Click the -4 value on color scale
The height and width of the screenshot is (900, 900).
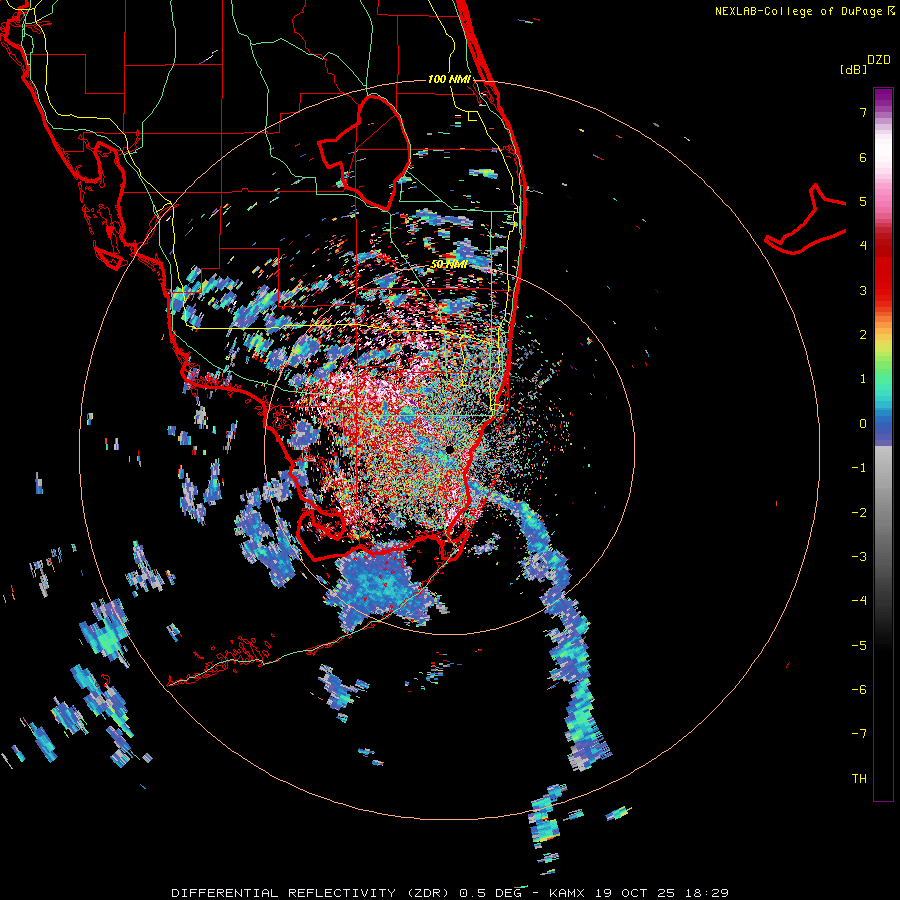859,601
